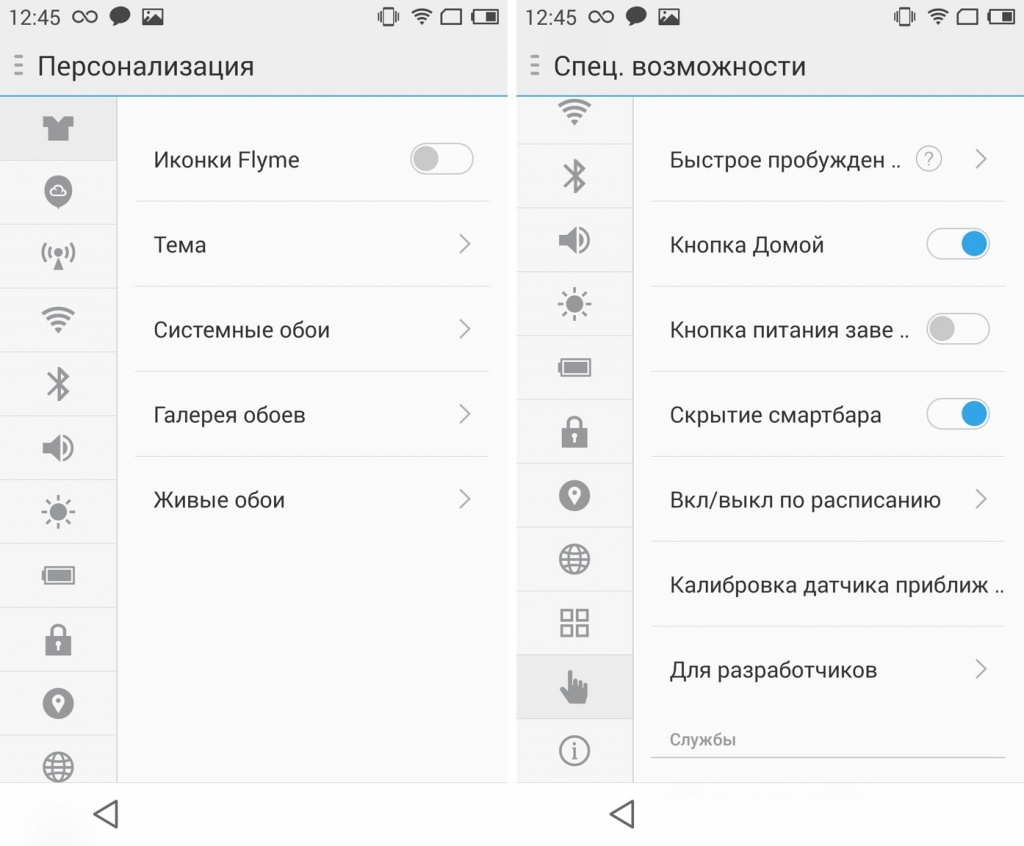Expand the Тема chevron arrow
This screenshot has height=846, width=1024.
click(464, 244)
